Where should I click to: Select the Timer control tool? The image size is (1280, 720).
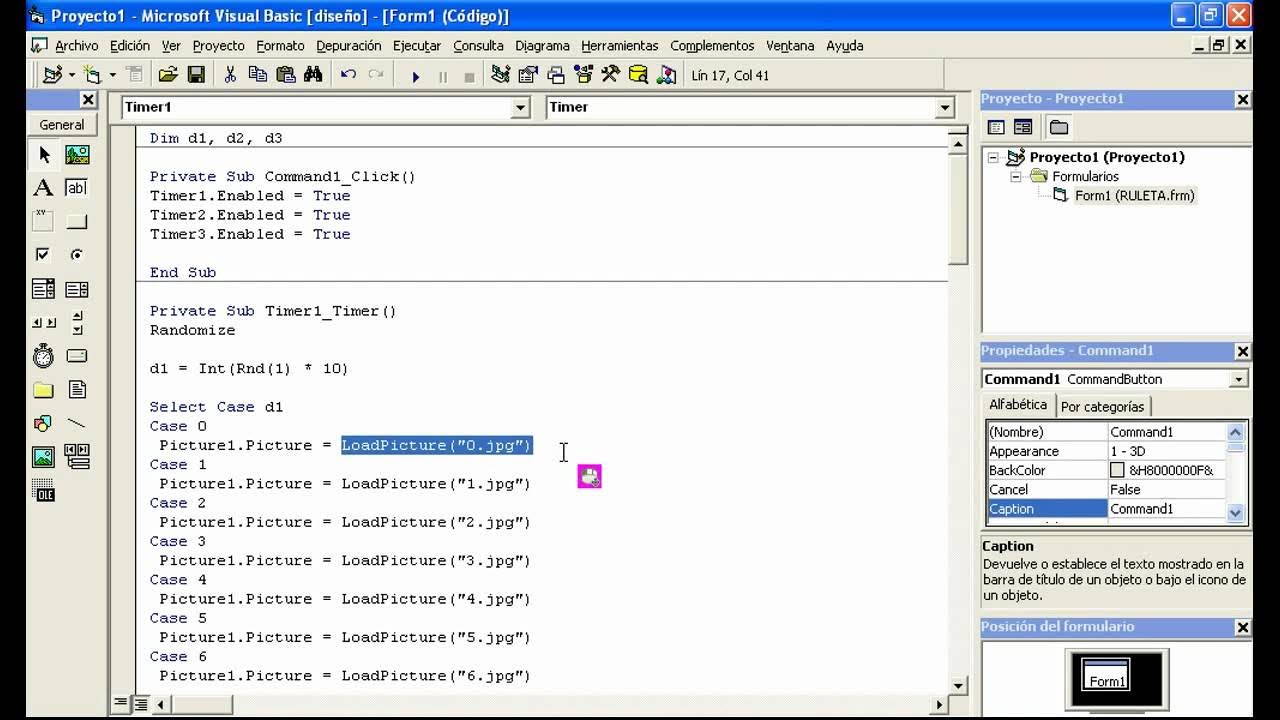tap(43, 356)
